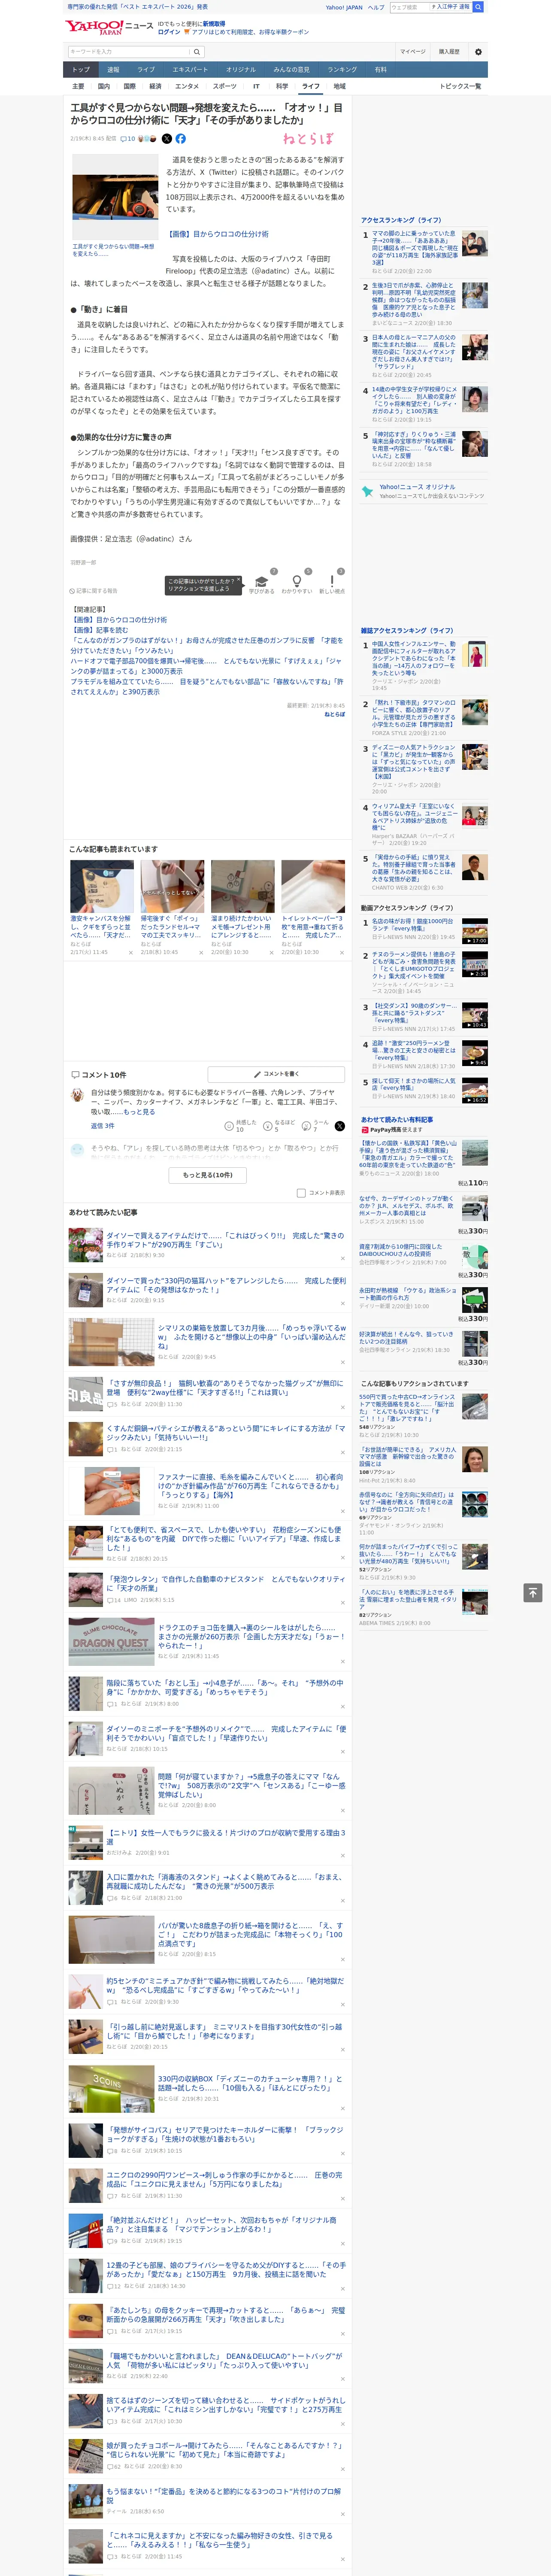The image size is (551, 2576).
Task: Select the ライフ category tab
Action: point(311,86)
